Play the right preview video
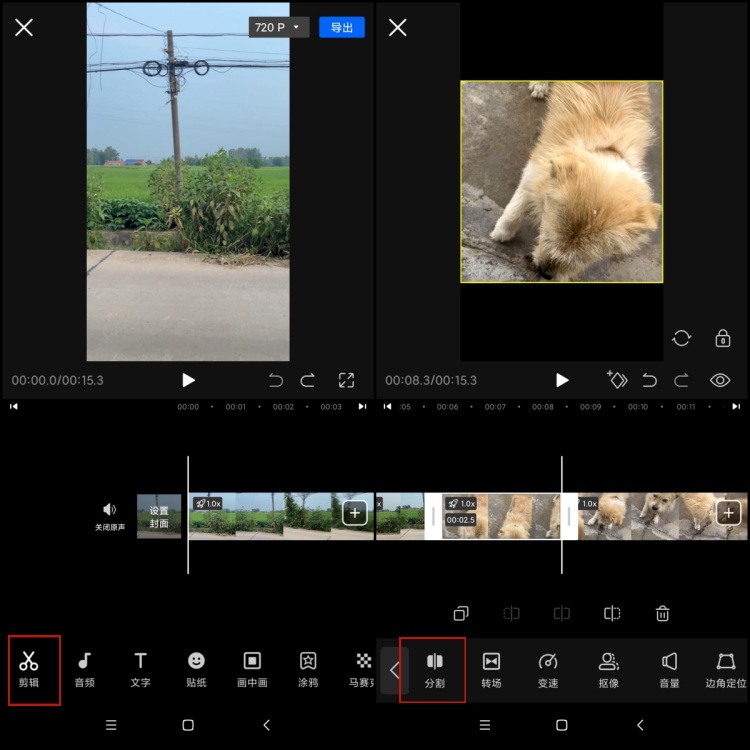Viewport: 750px width, 750px height. tap(562, 380)
